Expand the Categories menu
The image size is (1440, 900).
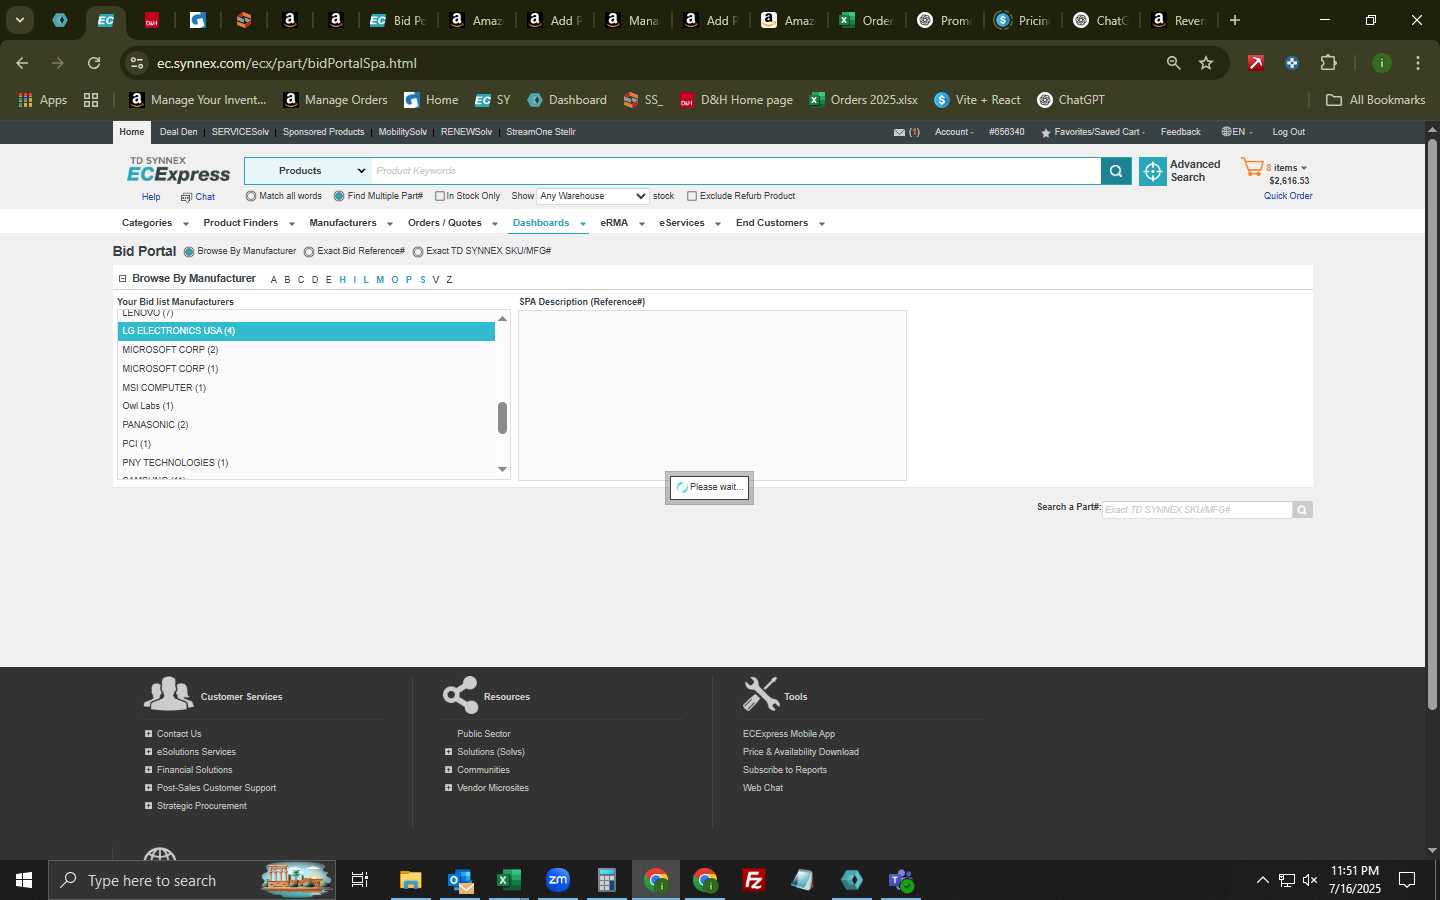tap(155, 223)
